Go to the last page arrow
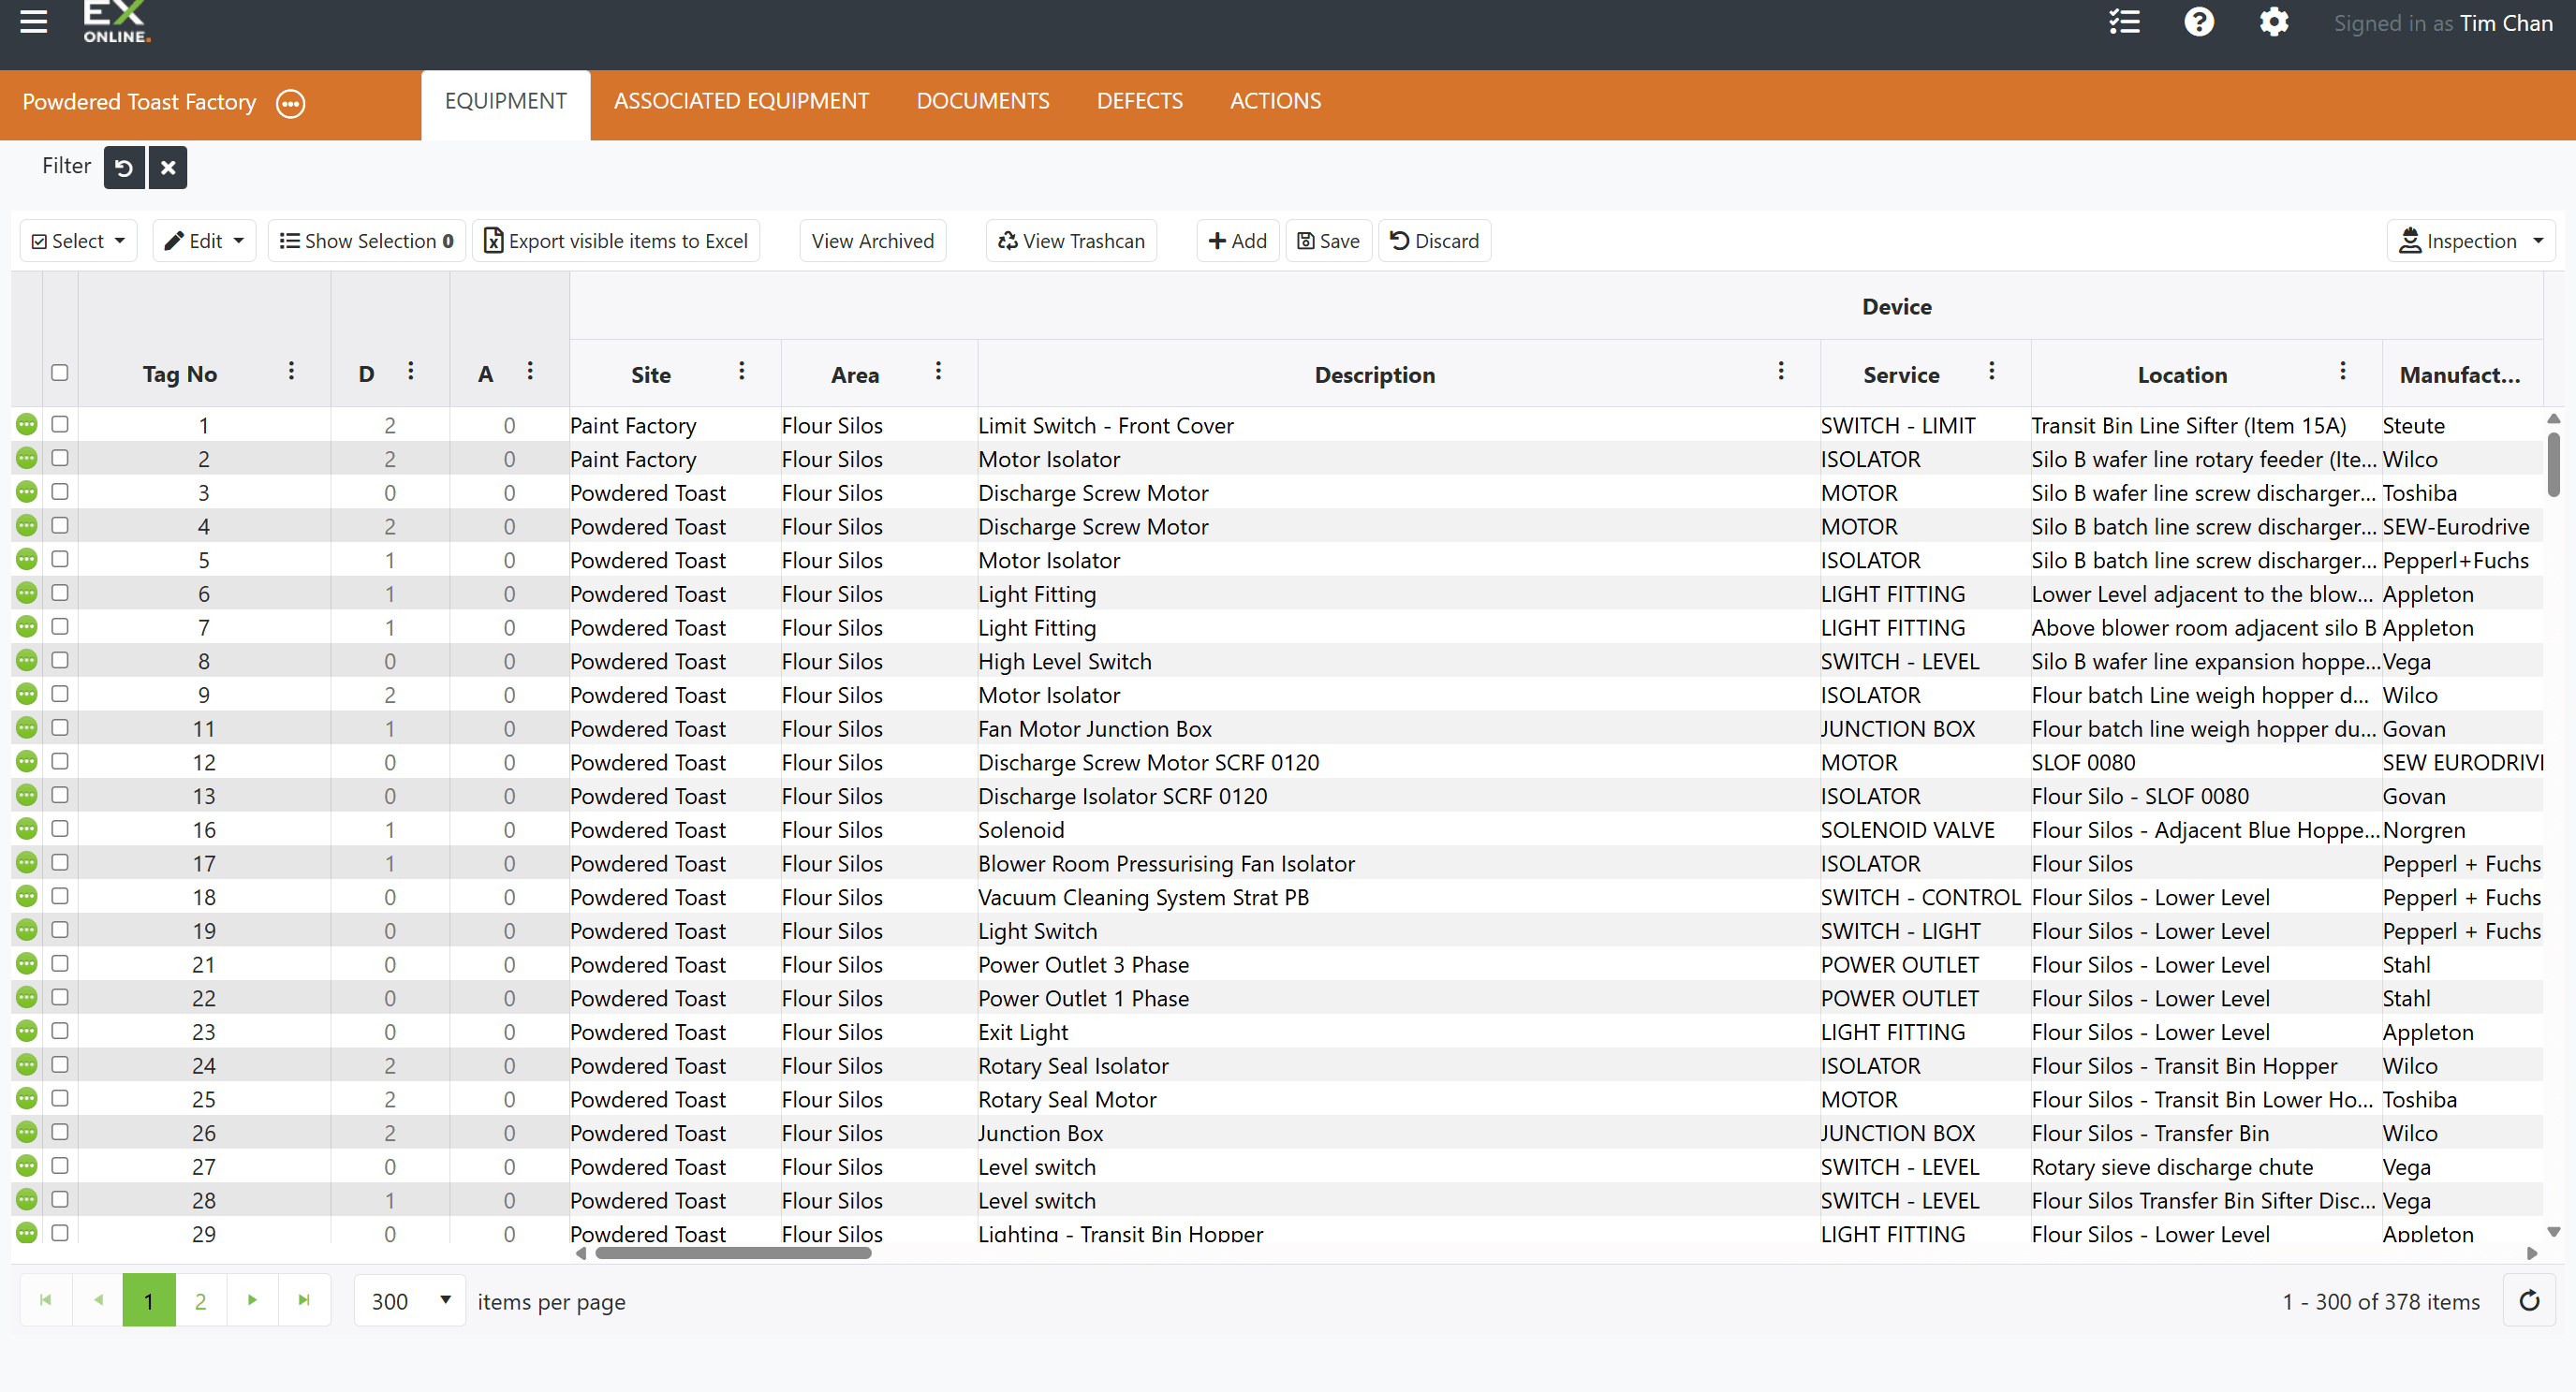This screenshot has width=2576, height=1392. pos(304,1300)
